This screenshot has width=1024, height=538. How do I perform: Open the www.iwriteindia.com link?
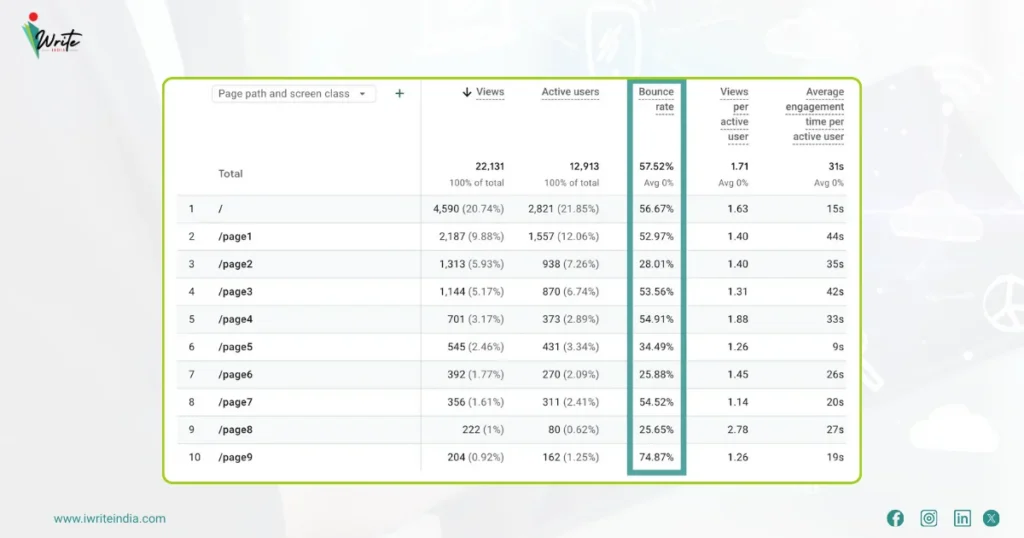click(x=110, y=518)
